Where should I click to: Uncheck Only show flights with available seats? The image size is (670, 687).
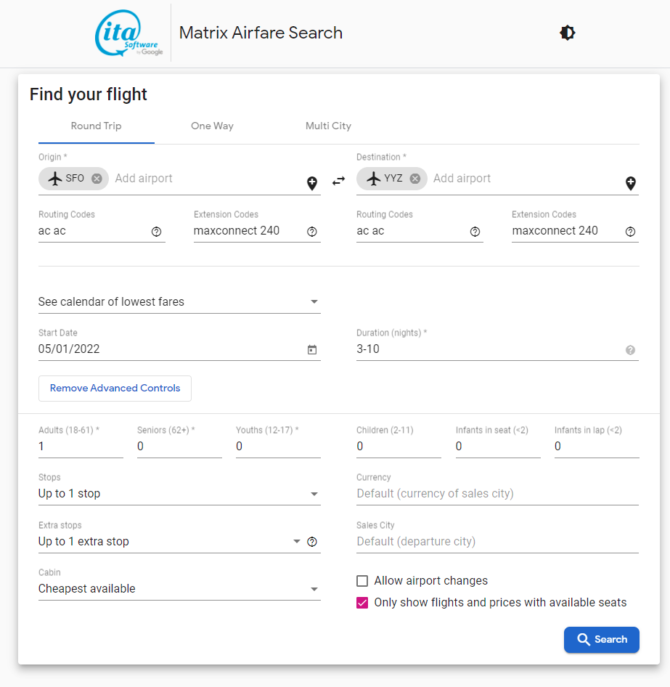pos(363,603)
